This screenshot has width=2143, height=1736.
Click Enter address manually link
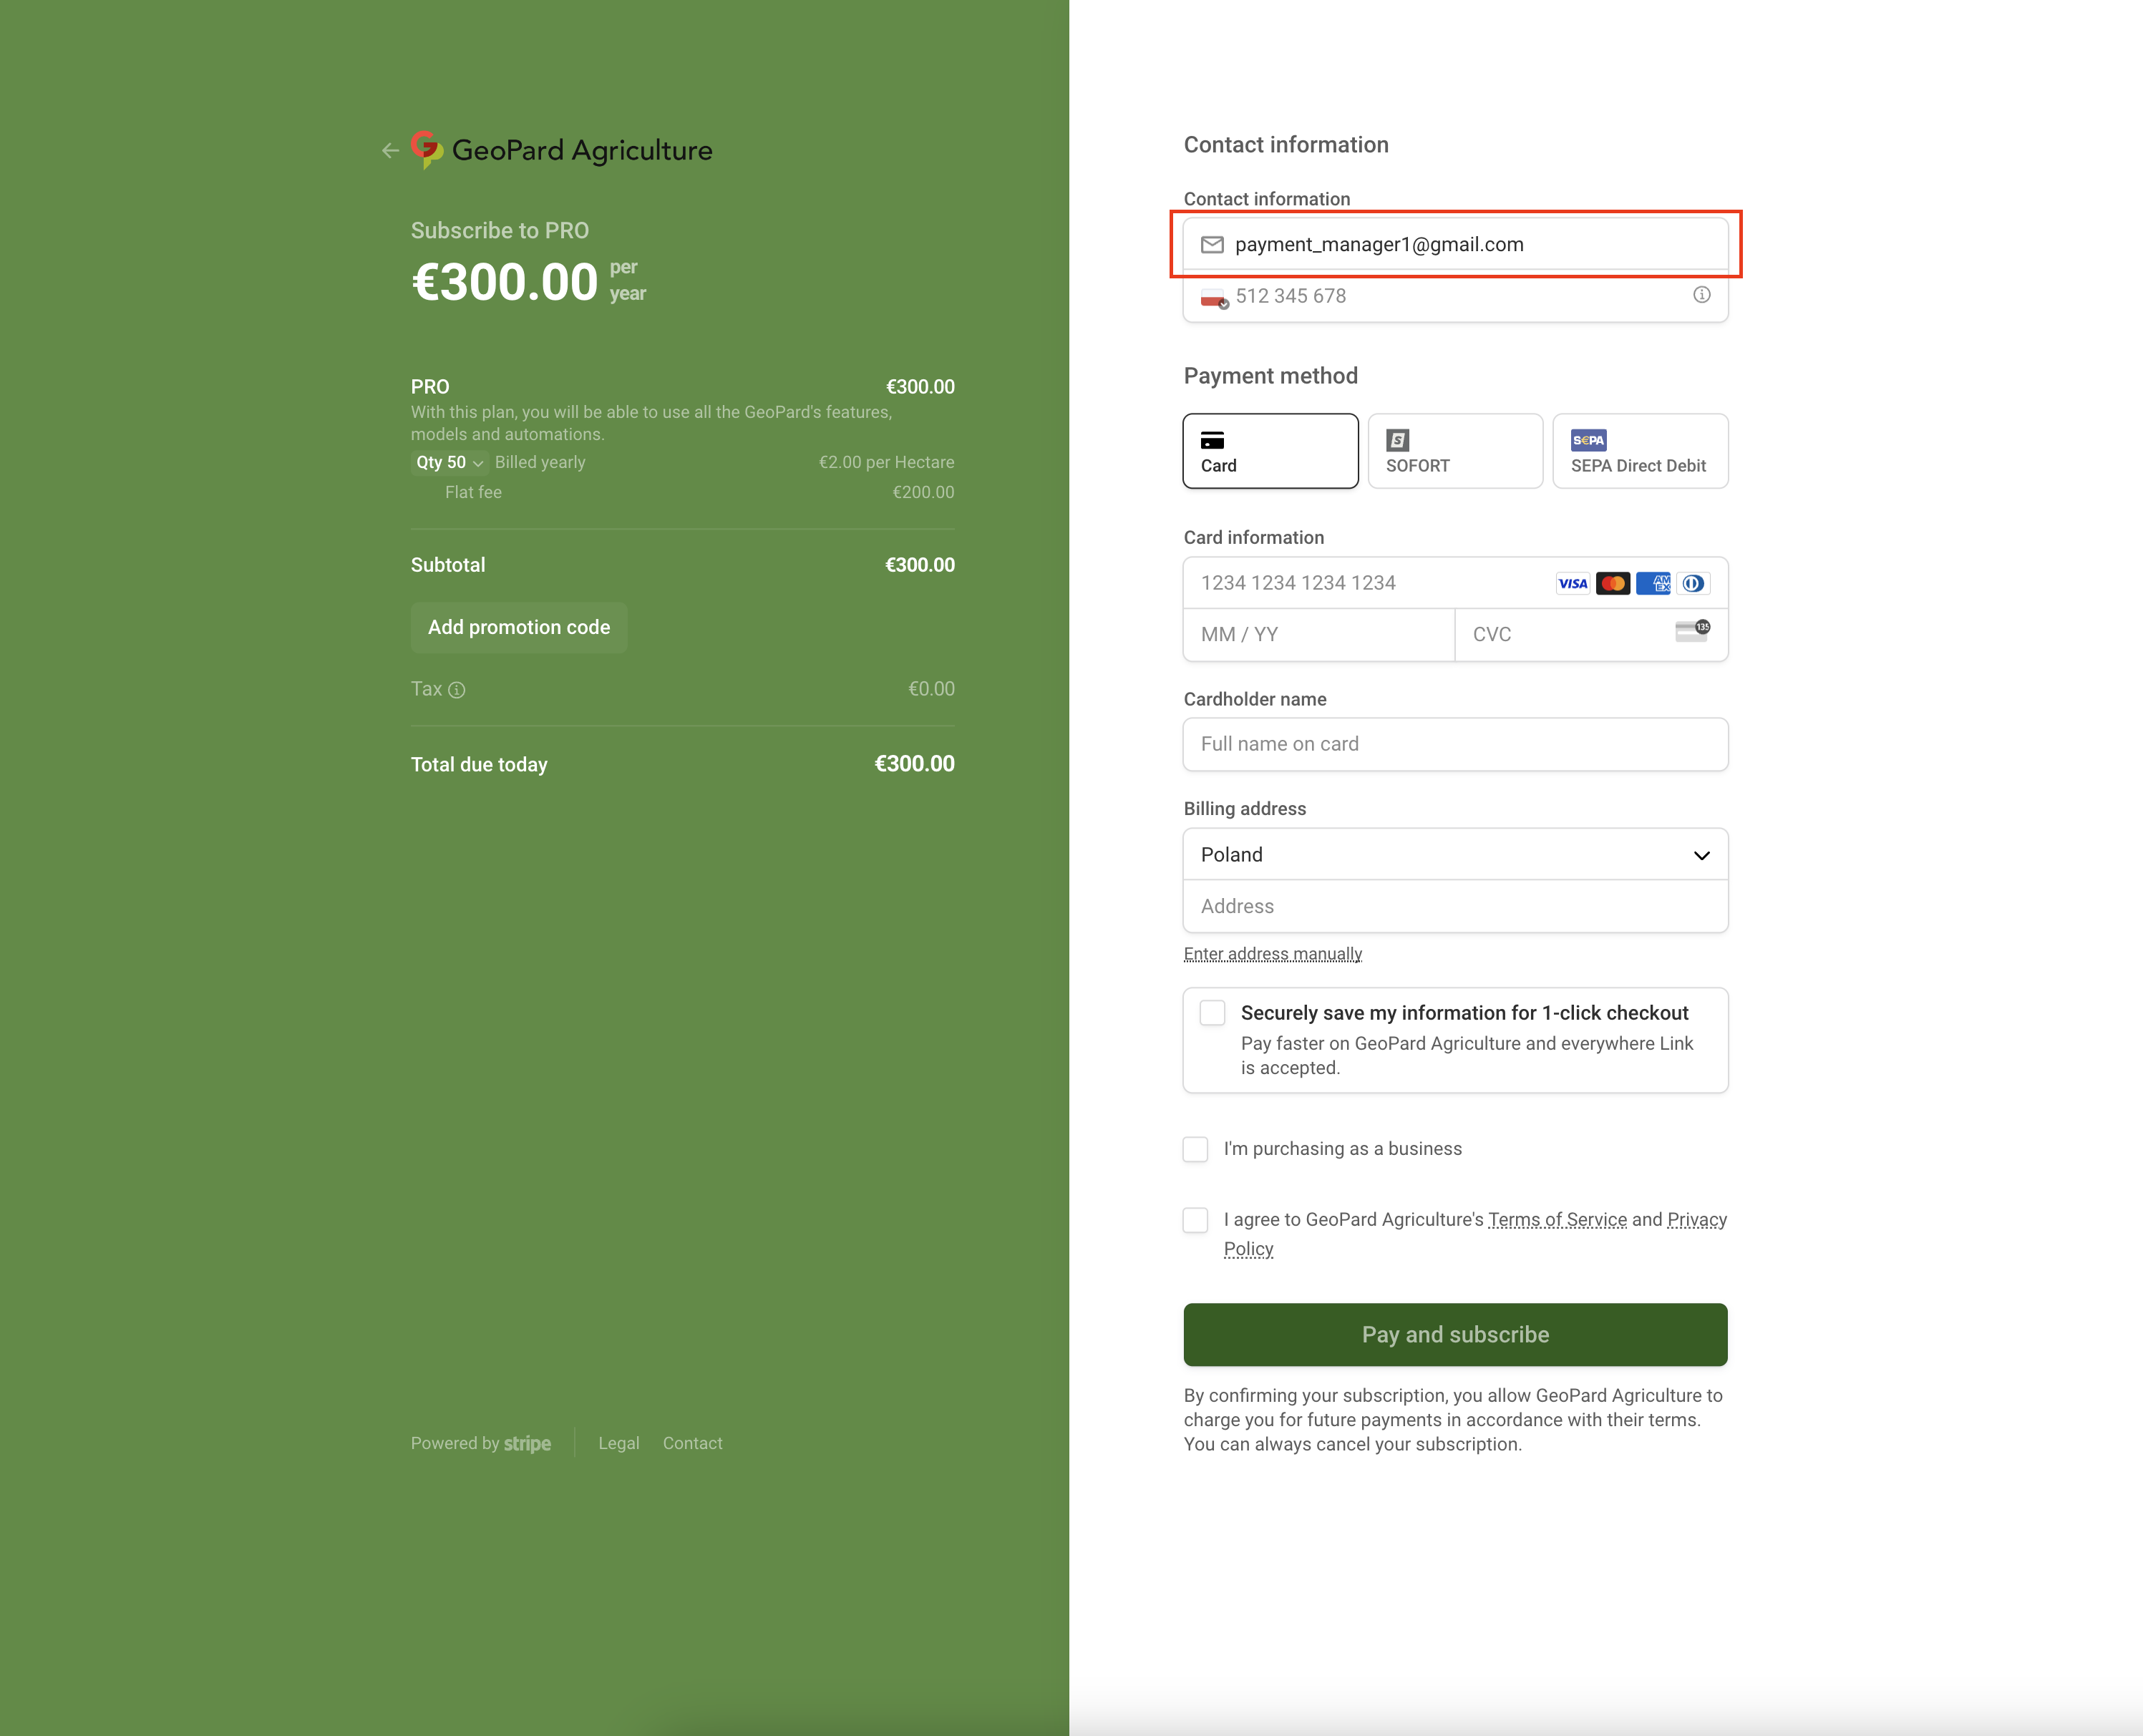1272,954
